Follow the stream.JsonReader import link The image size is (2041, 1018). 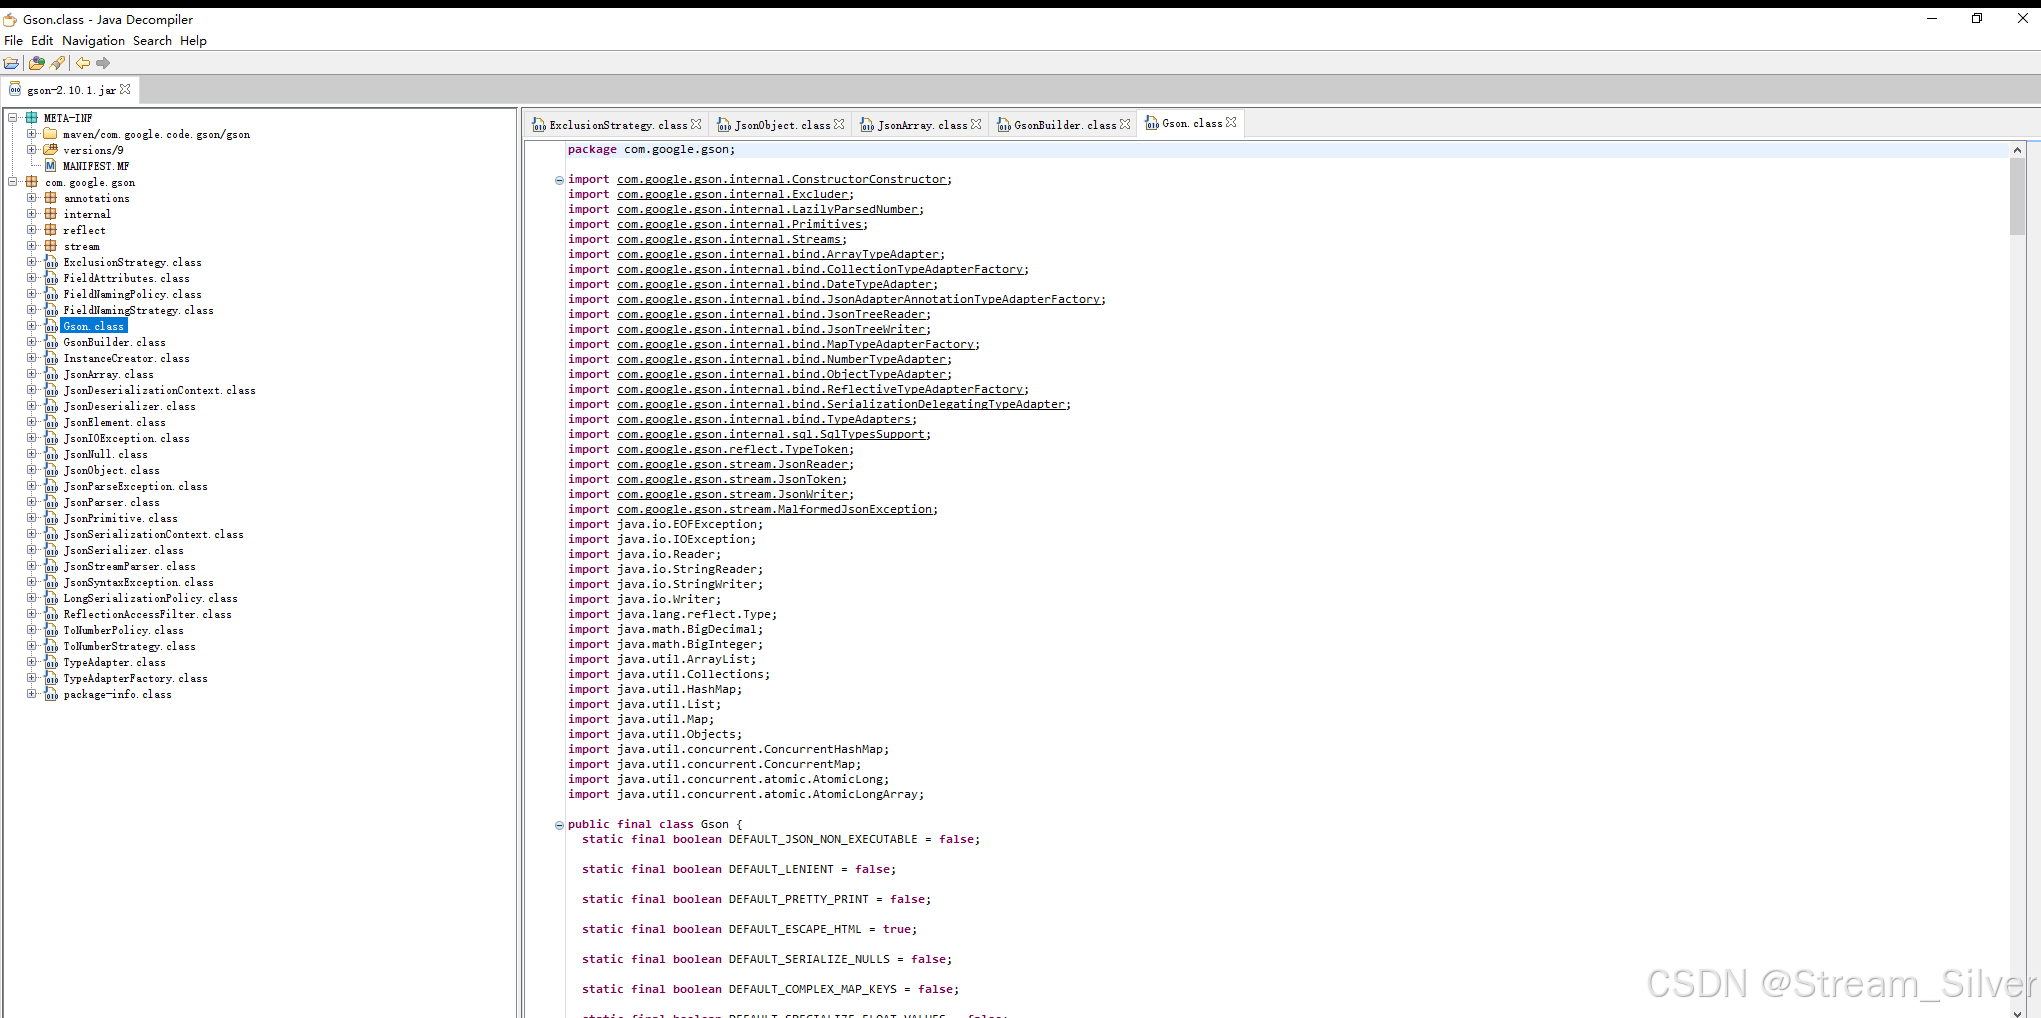(x=733, y=465)
